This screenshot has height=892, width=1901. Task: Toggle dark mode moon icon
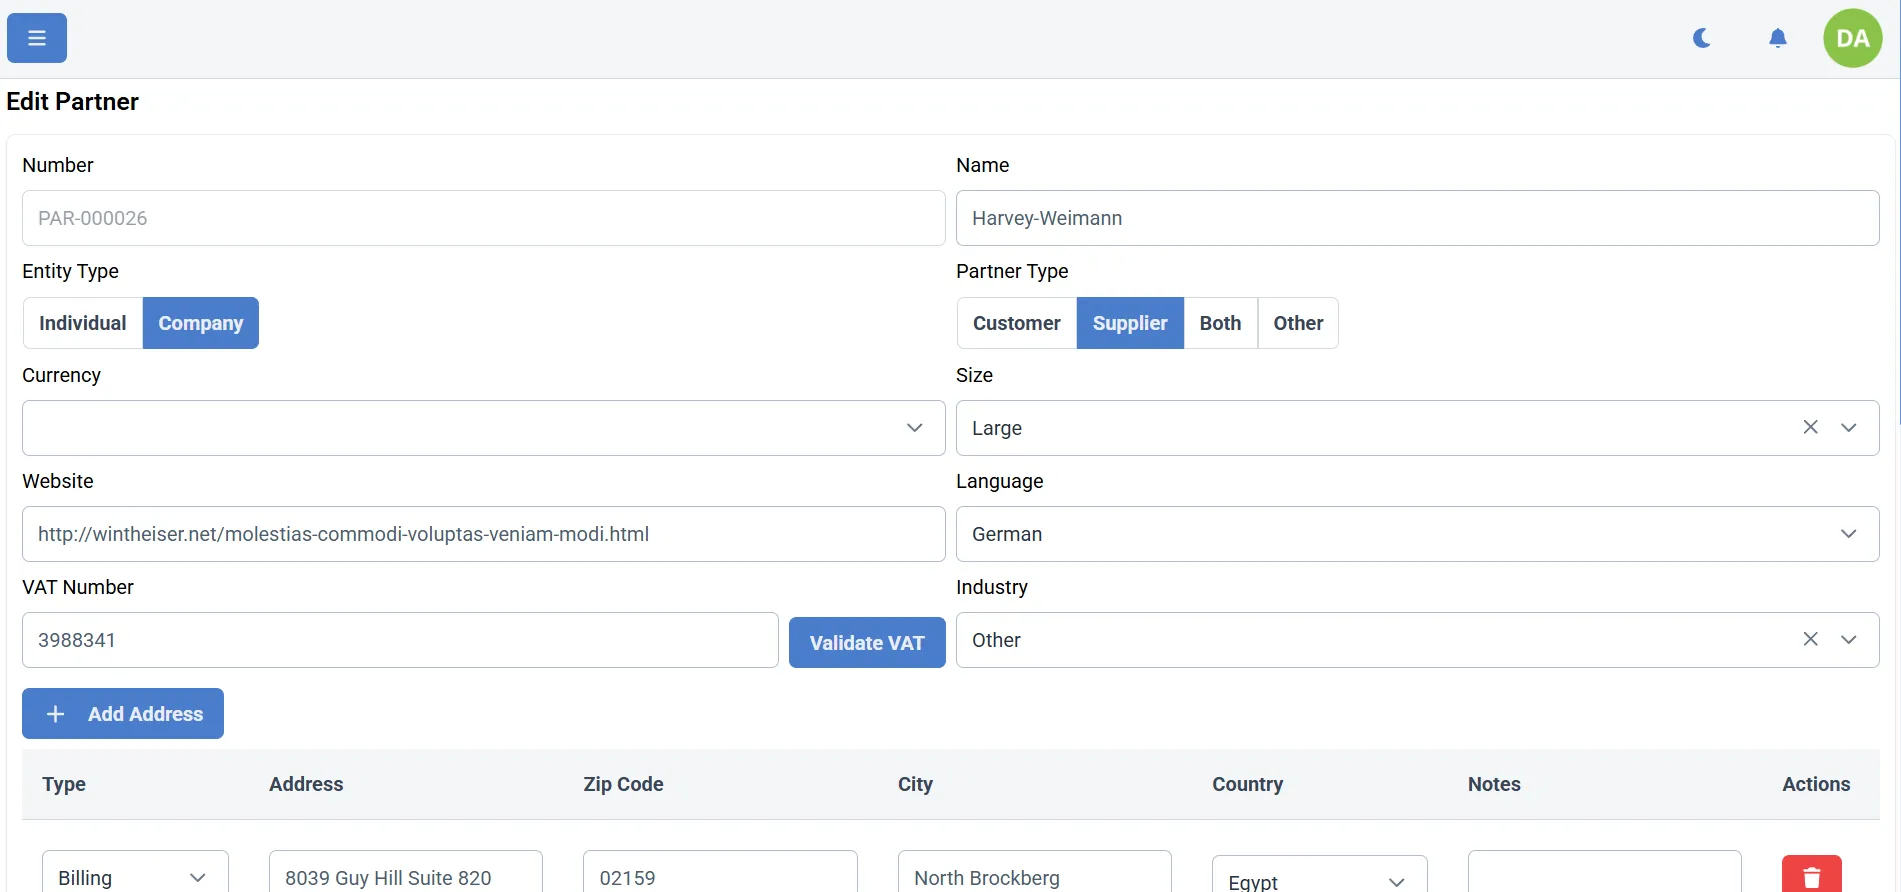click(1701, 38)
